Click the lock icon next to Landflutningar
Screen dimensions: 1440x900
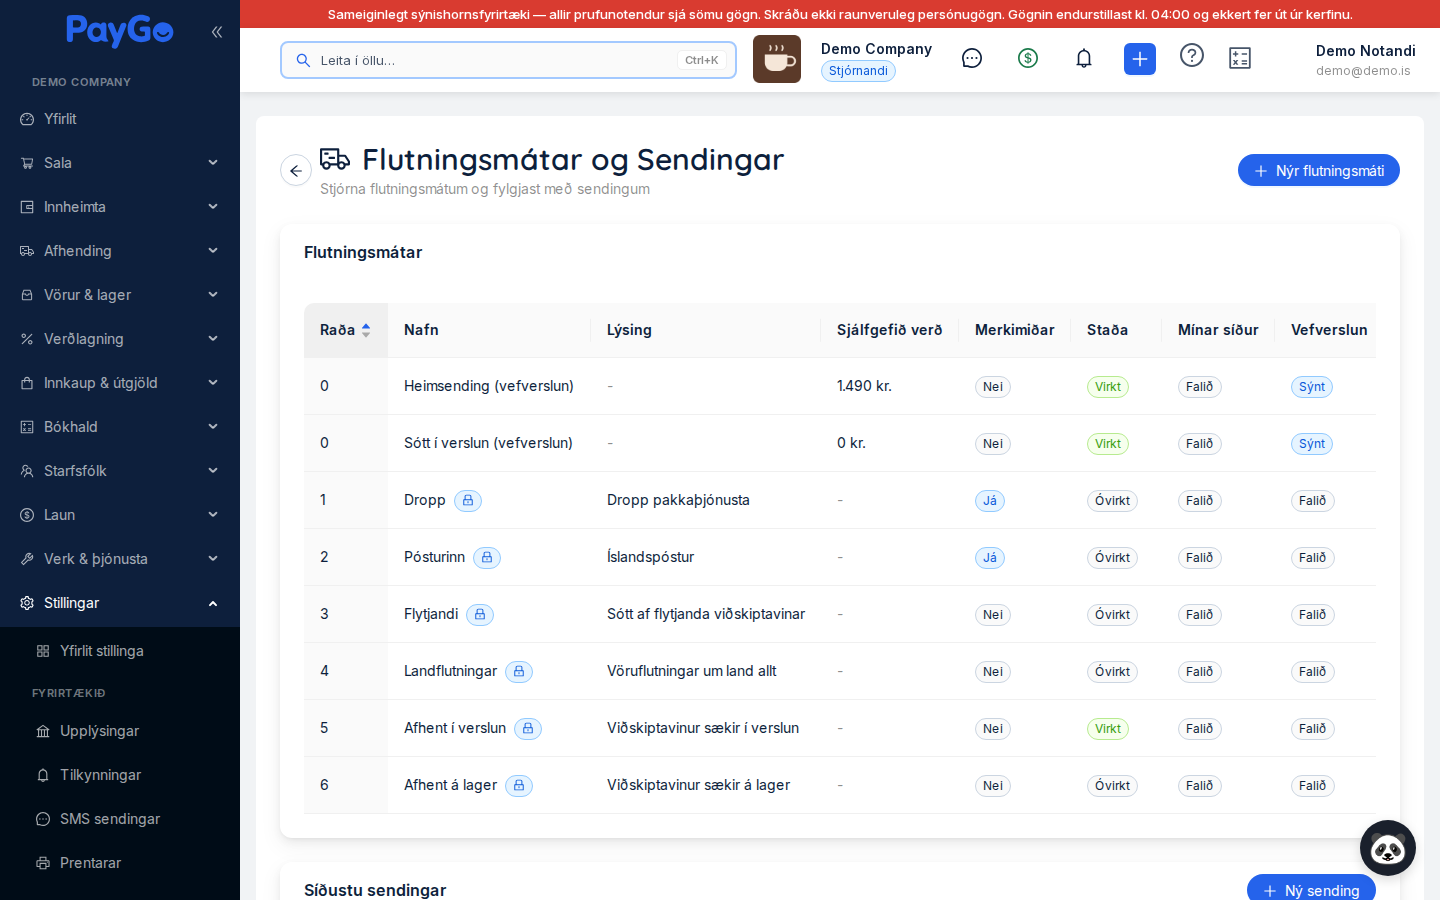point(519,671)
